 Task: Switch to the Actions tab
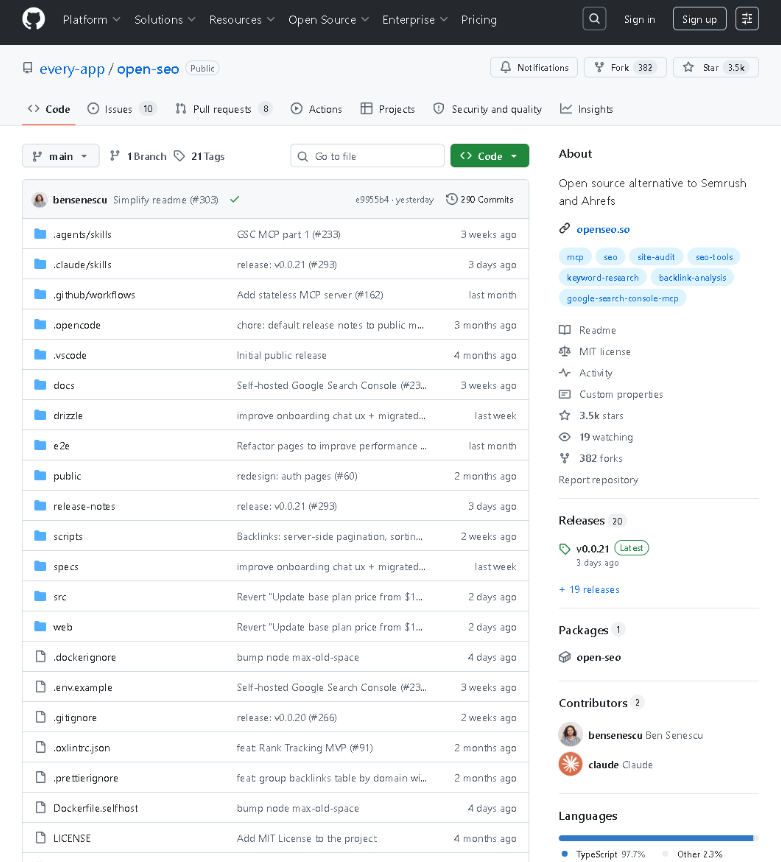(316, 109)
